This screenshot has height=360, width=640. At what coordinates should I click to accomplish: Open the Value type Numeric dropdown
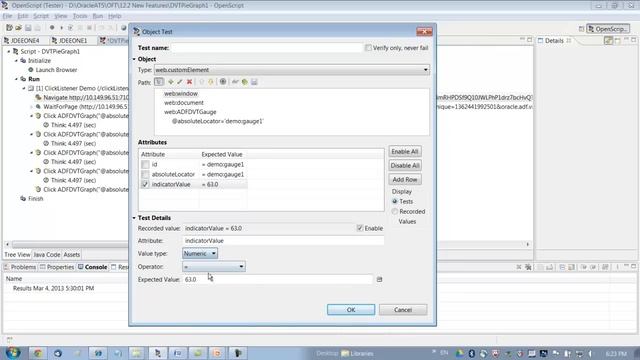tap(200, 253)
